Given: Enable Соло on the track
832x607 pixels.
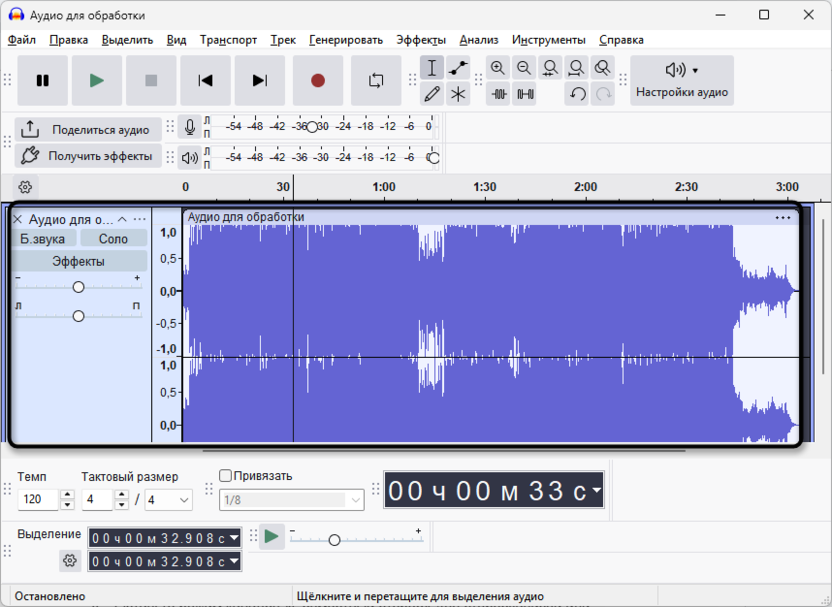Looking at the screenshot, I should pyautogui.click(x=113, y=238).
